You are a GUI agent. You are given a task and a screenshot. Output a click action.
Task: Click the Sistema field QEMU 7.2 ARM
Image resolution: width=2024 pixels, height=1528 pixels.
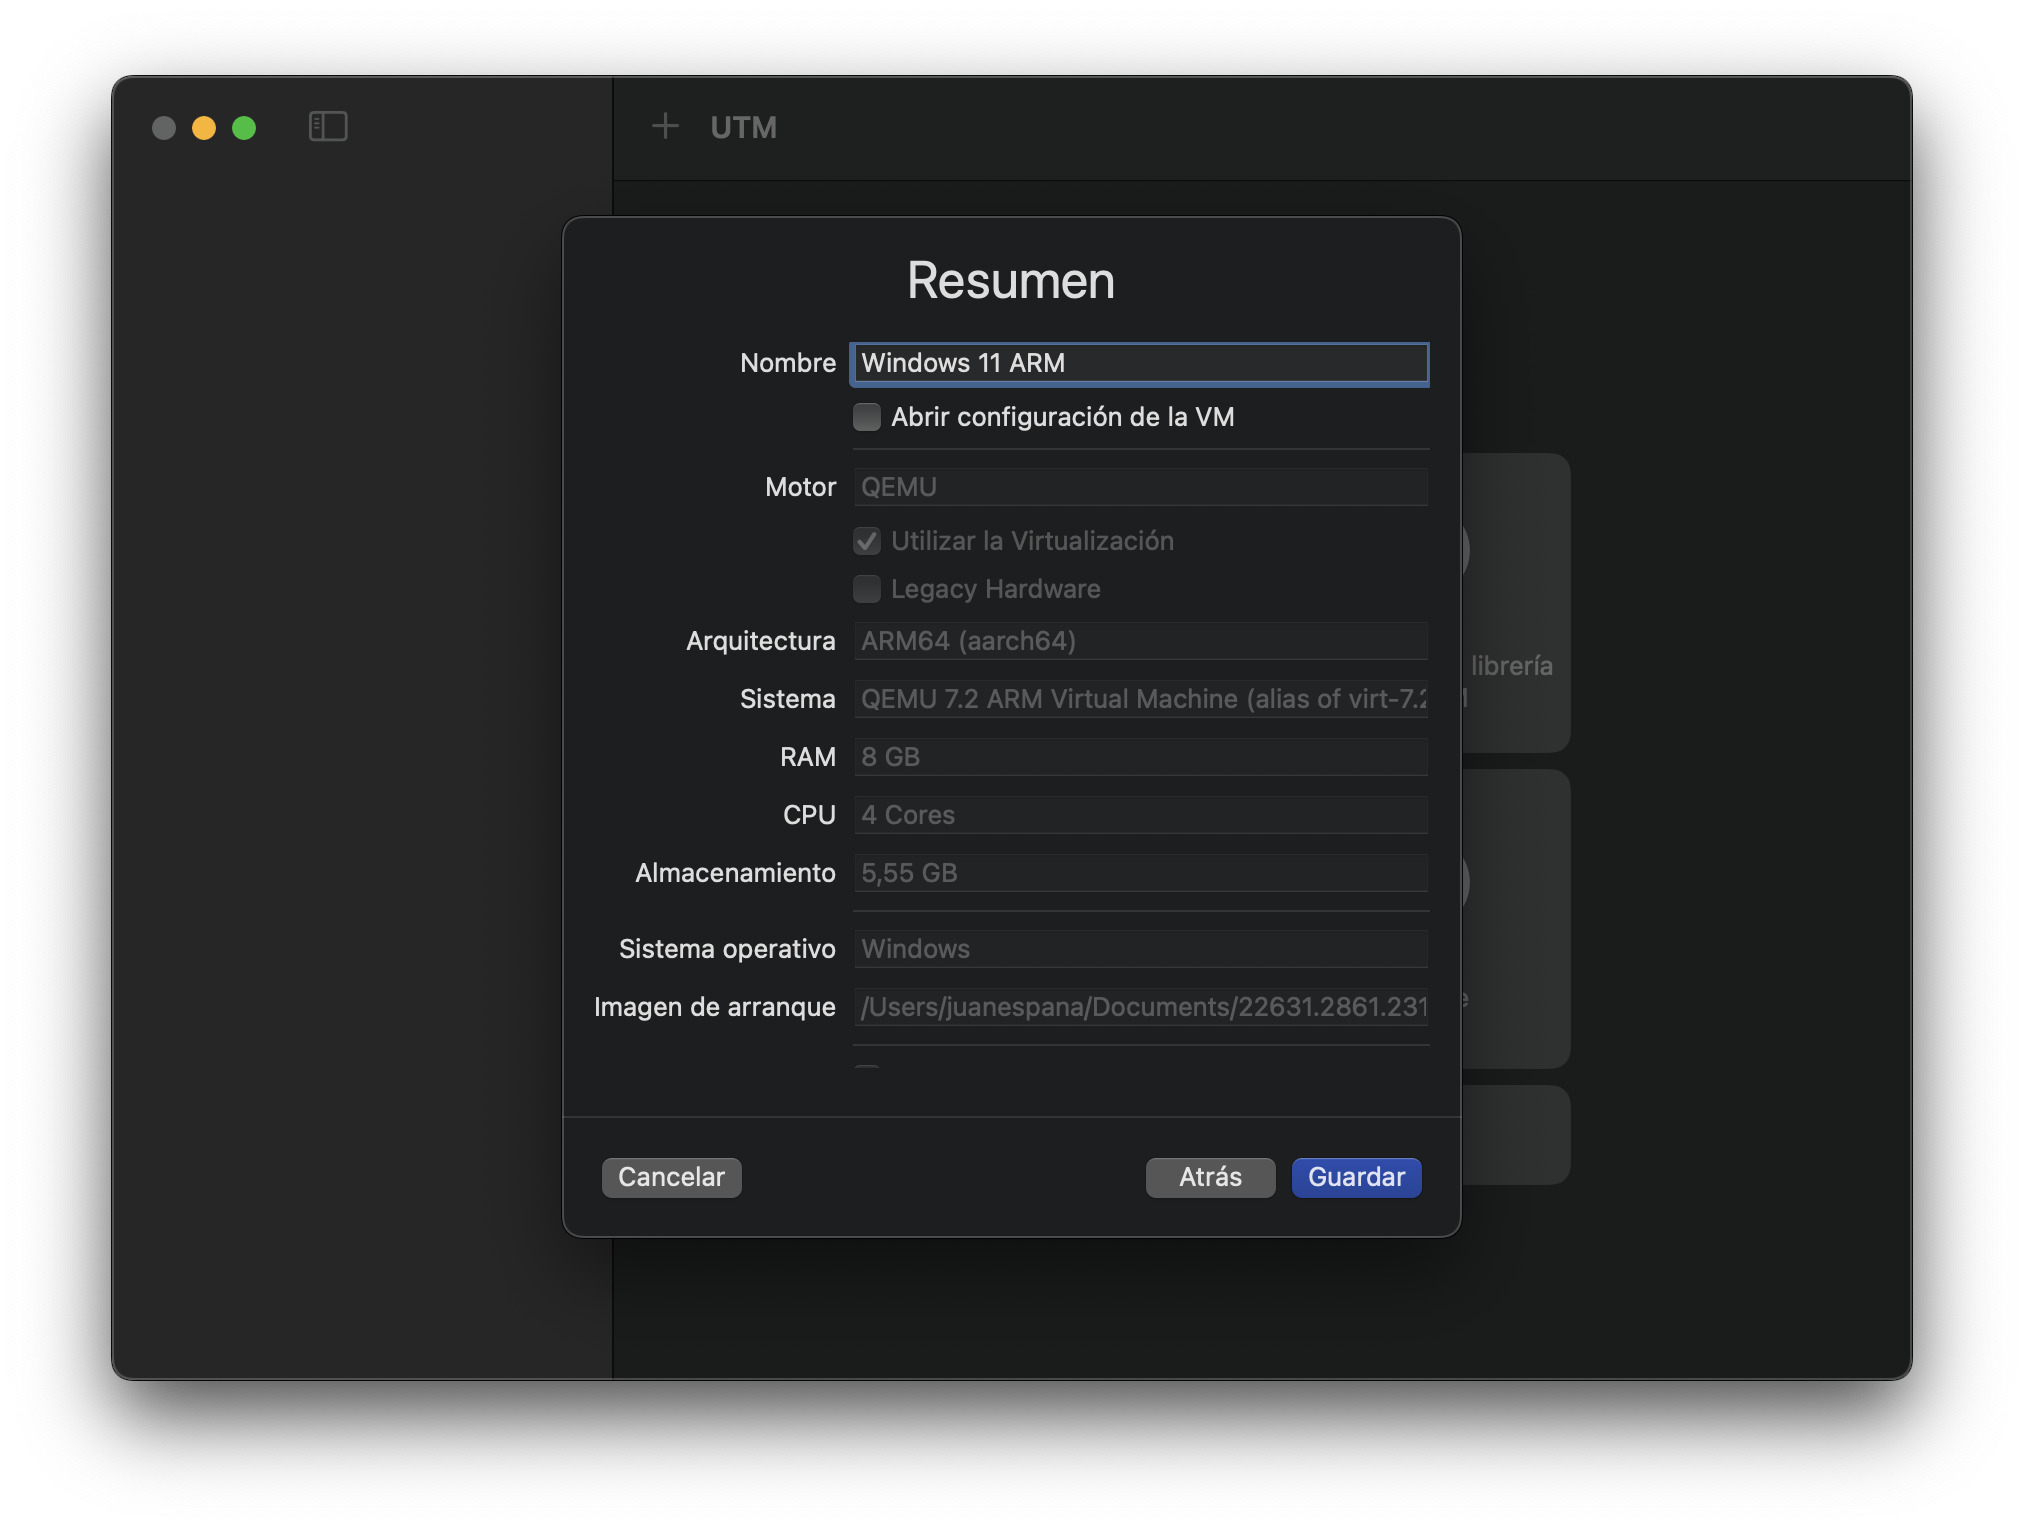[1140, 699]
